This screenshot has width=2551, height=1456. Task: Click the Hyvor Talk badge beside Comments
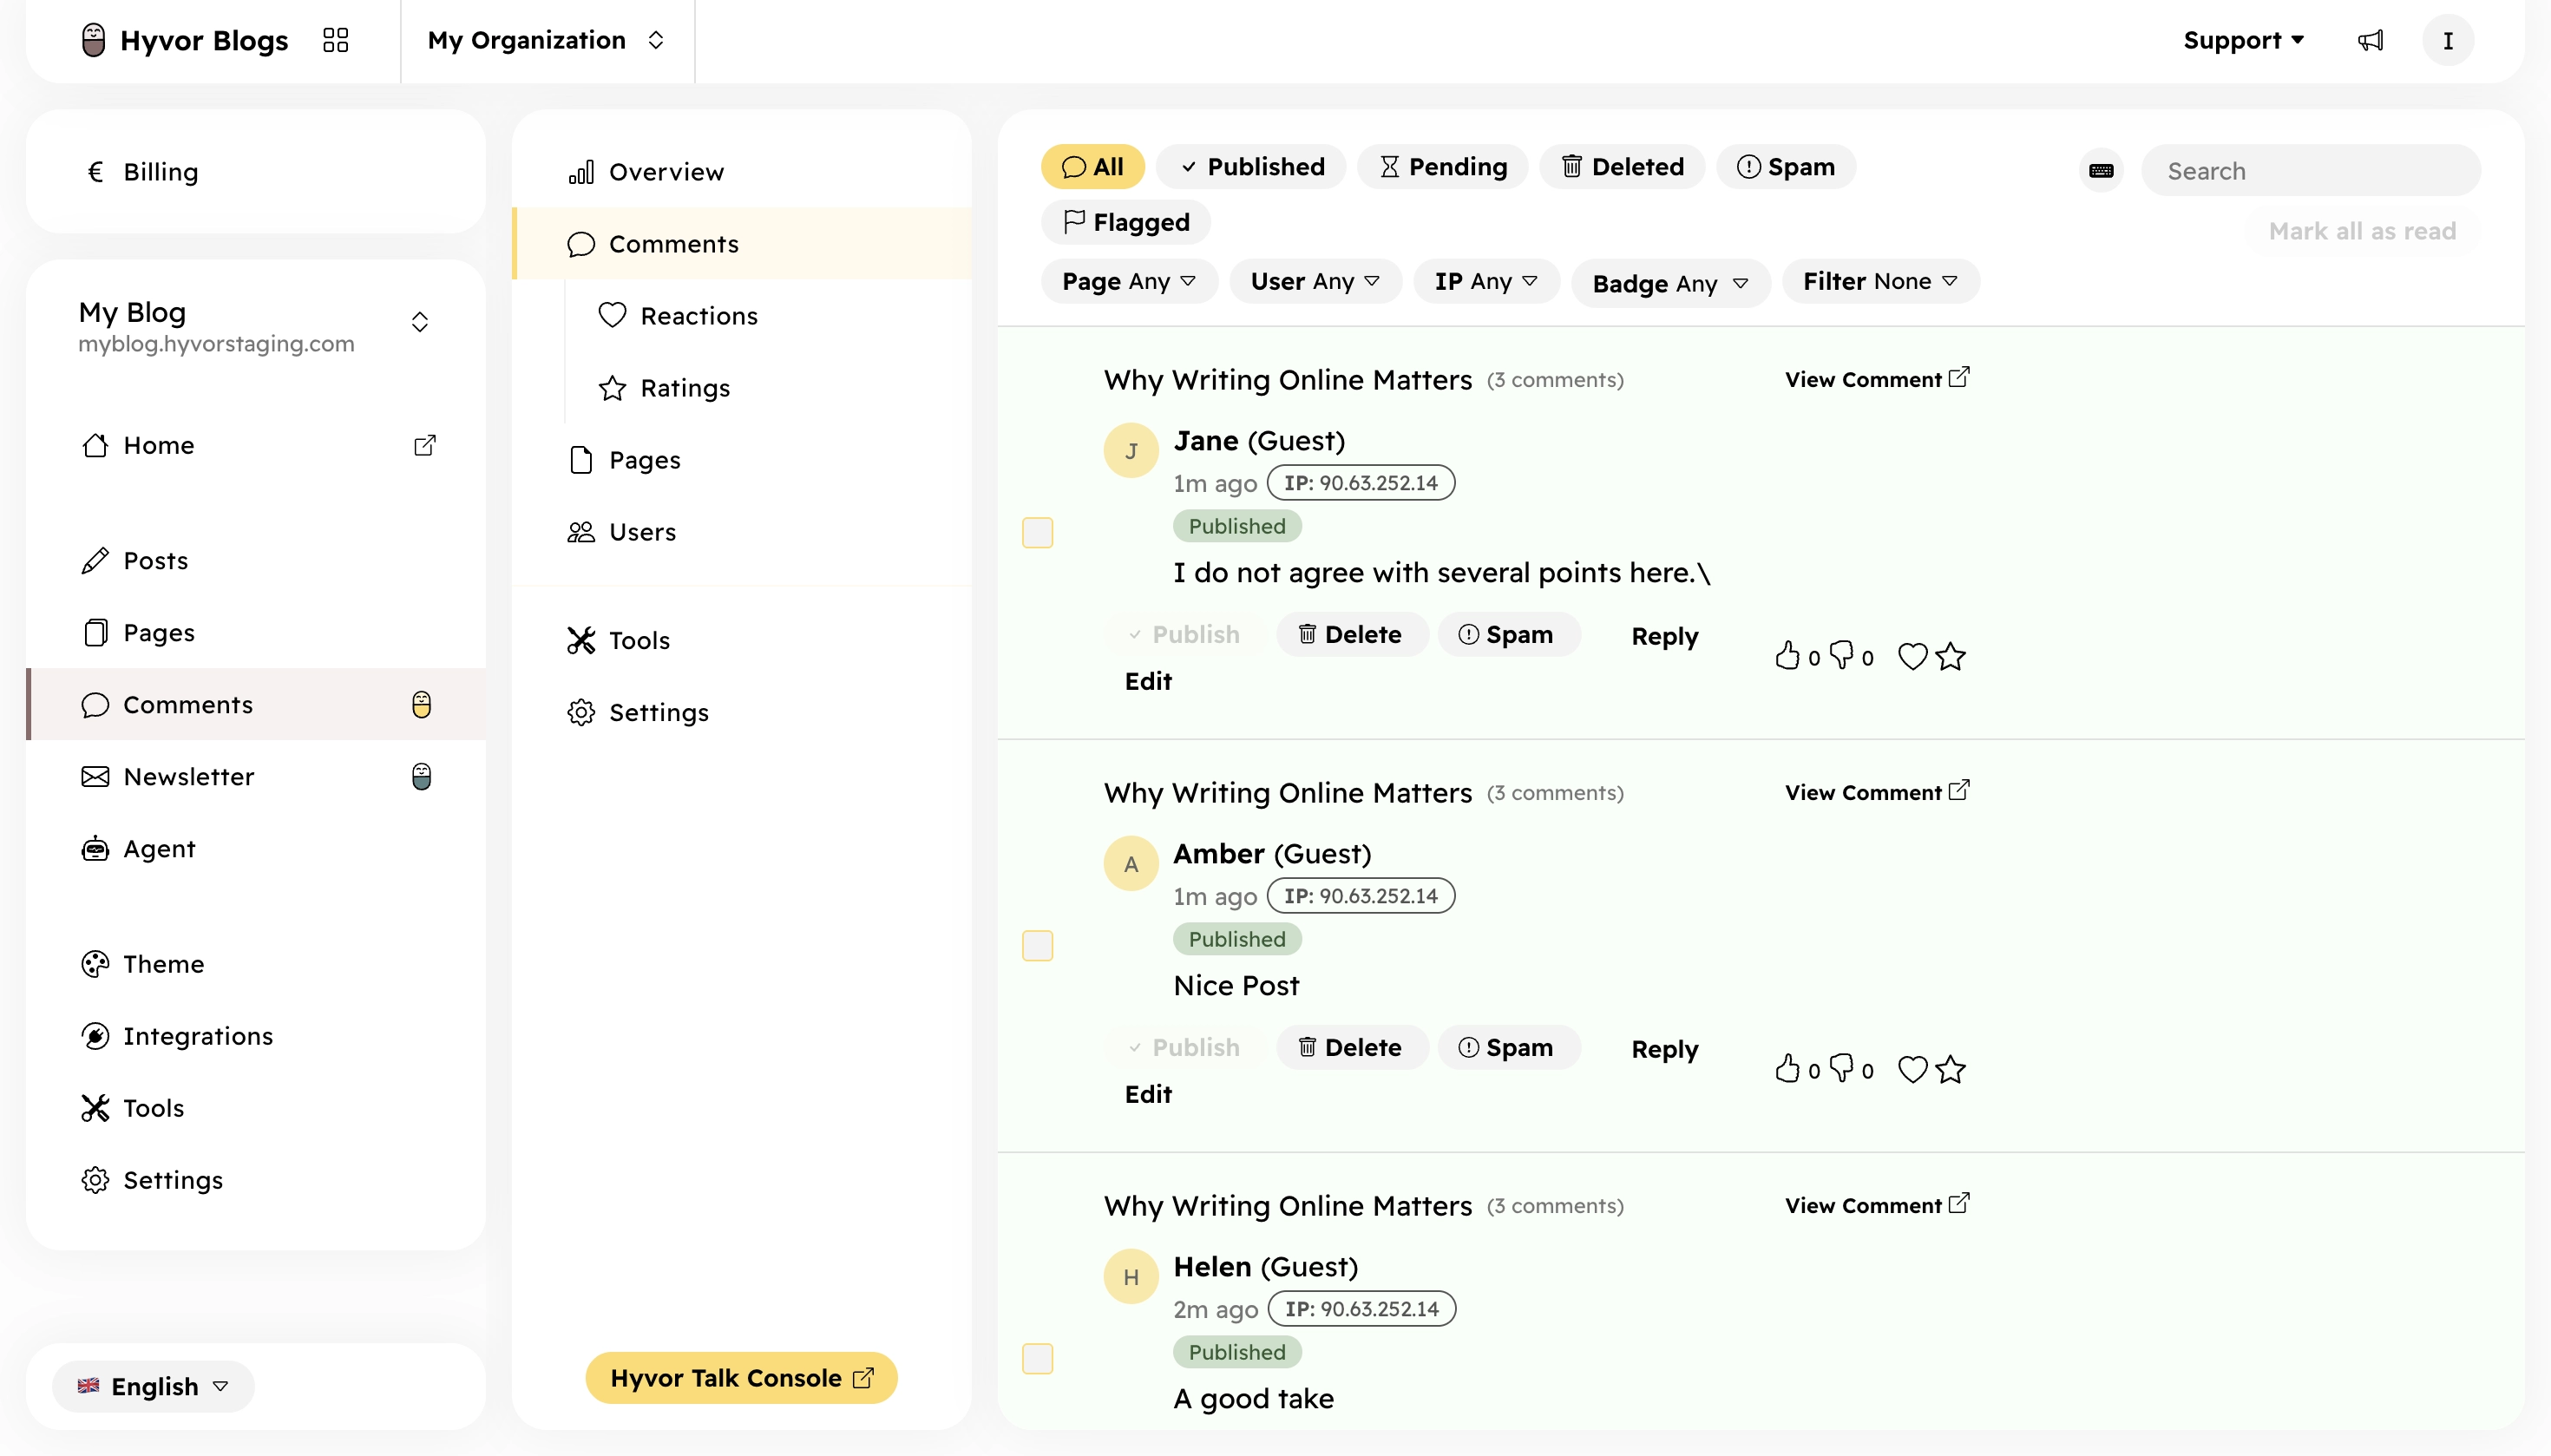pos(421,705)
